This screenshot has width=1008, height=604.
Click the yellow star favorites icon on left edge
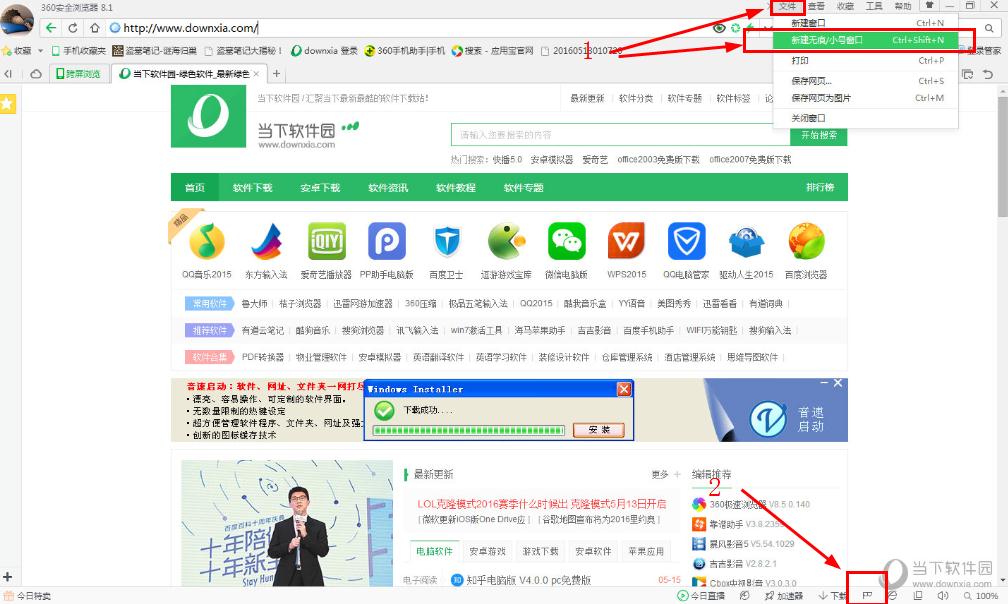click(8, 102)
